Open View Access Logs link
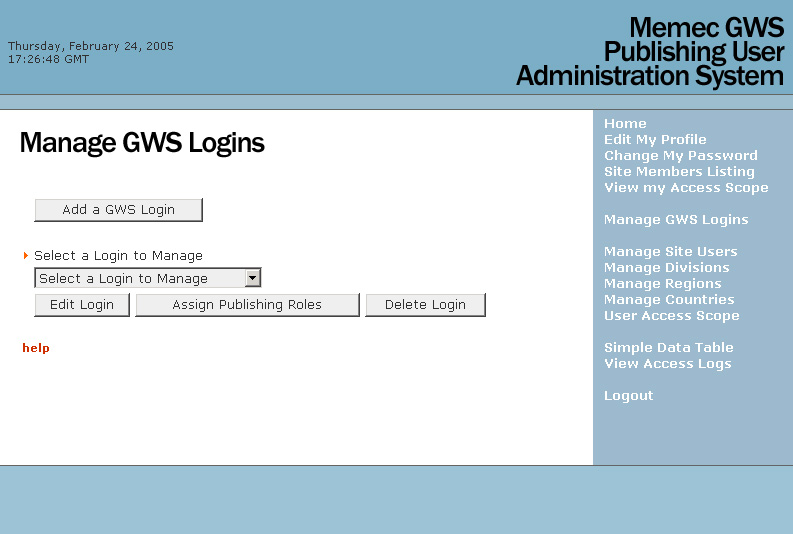The image size is (793, 534). pyautogui.click(x=668, y=364)
